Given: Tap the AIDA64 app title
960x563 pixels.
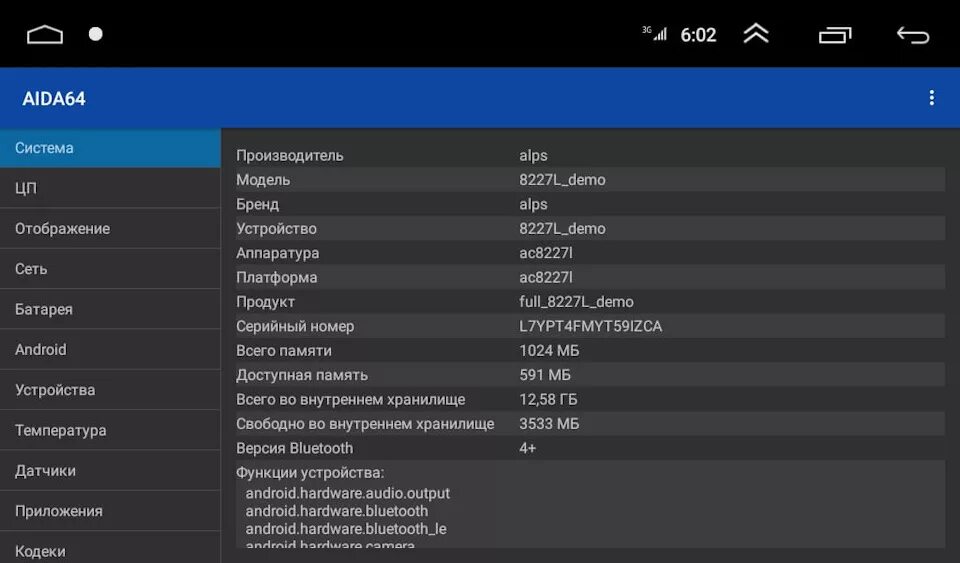Looking at the screenshot, I should [54, 99].
